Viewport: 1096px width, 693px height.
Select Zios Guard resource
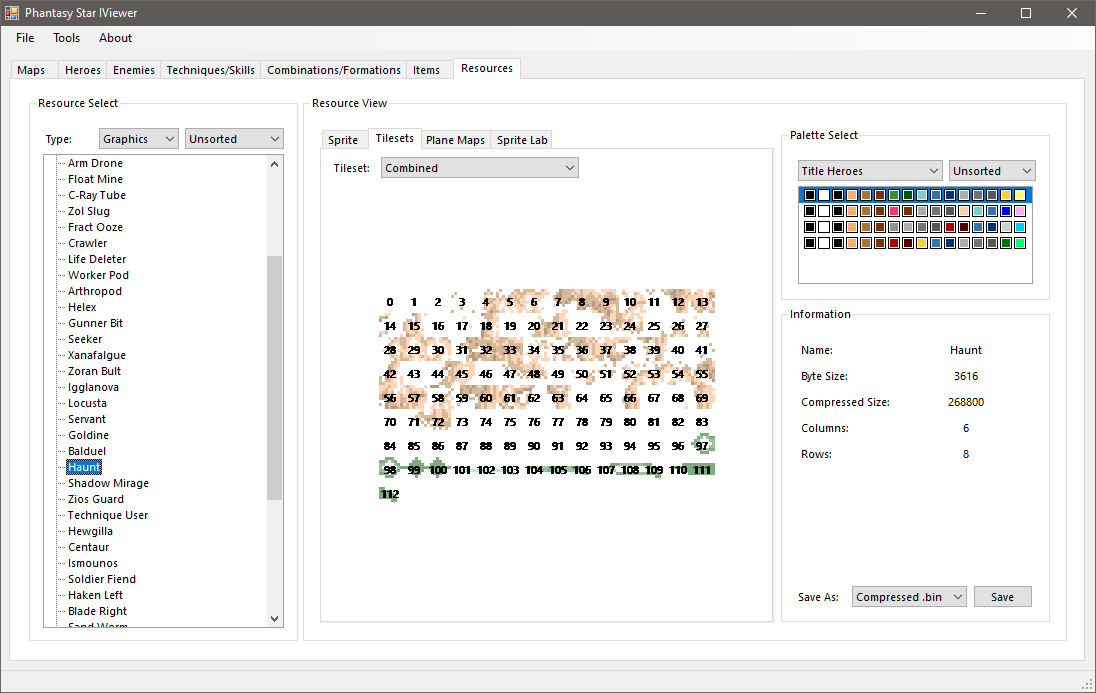(96, 499)
